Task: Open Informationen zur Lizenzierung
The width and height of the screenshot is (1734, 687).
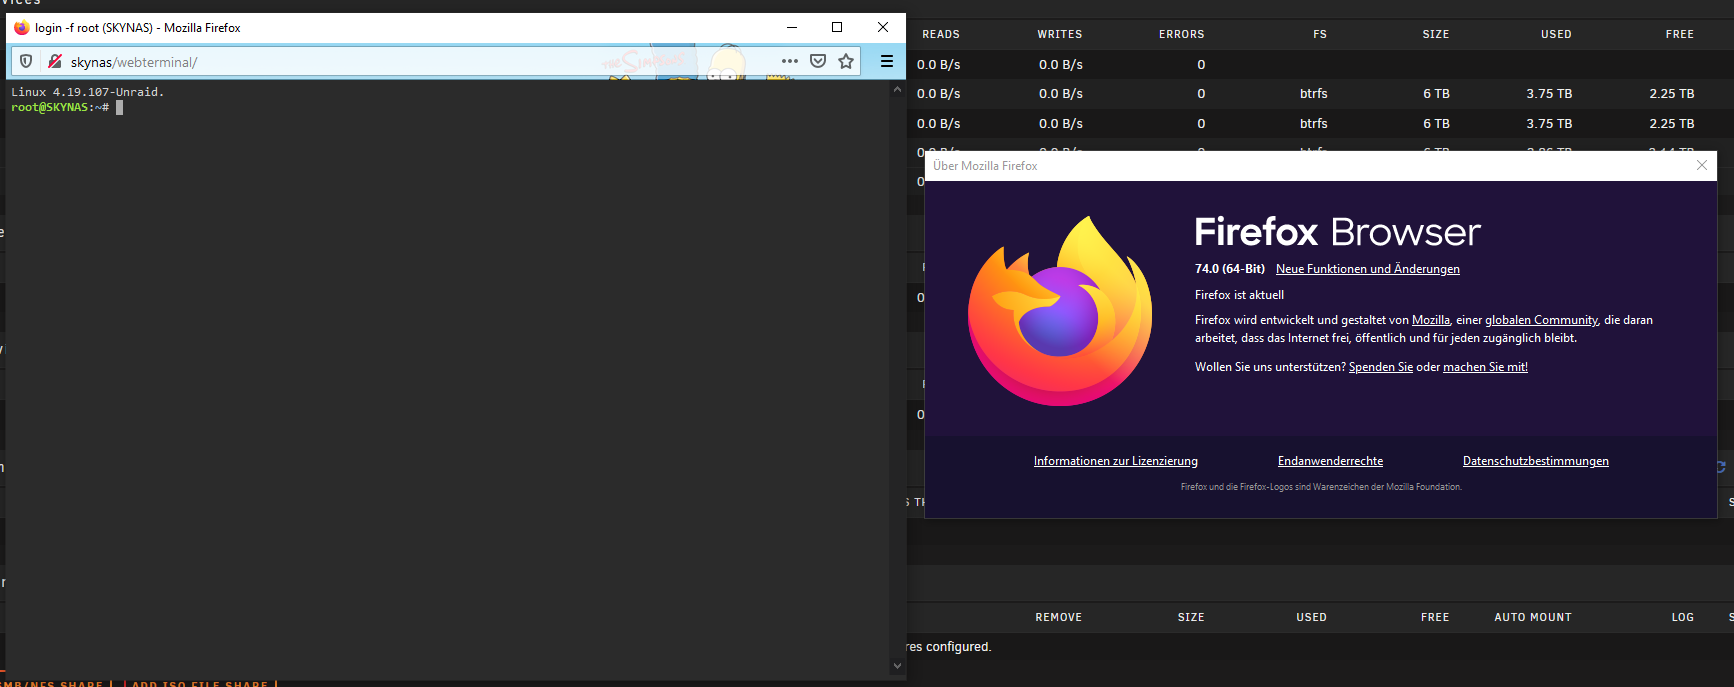Action: click(x=1116, y=461)
